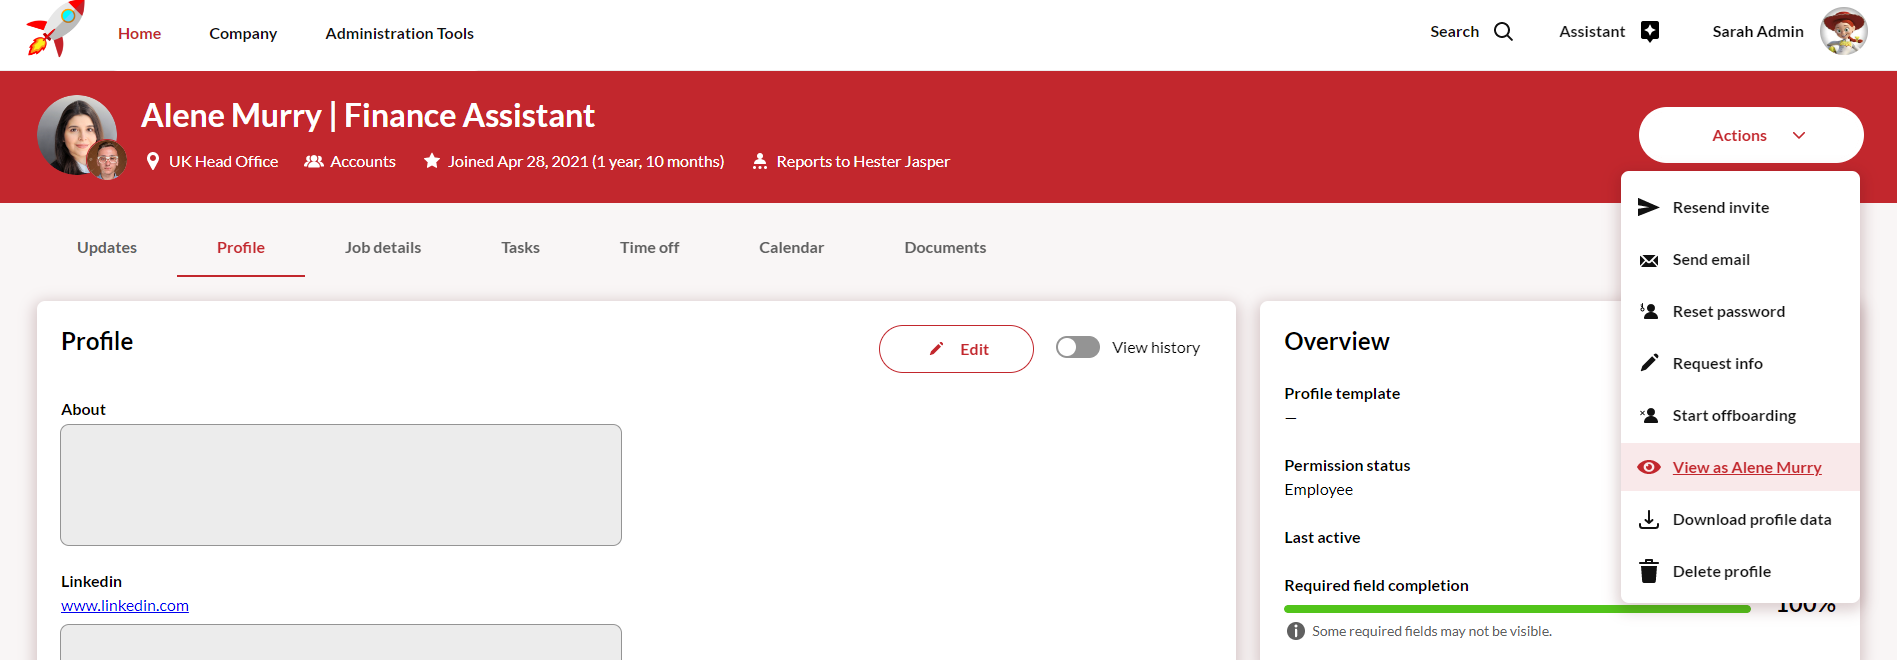Screen dimensions: 1897x660
Task: Toggle the View history switch
Action: click(x=1077, y=347)
